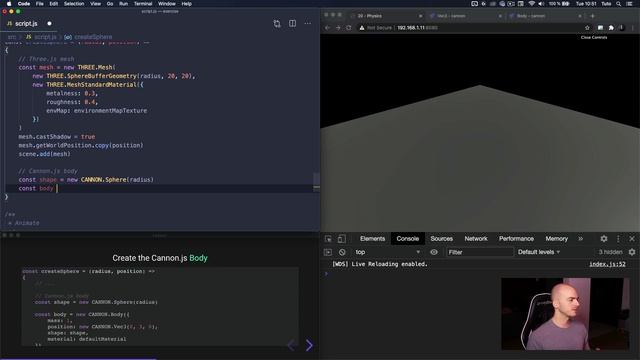640x360 pixels.
Task: Click the 'Not Secure' warning indicator
Action: 376,28
